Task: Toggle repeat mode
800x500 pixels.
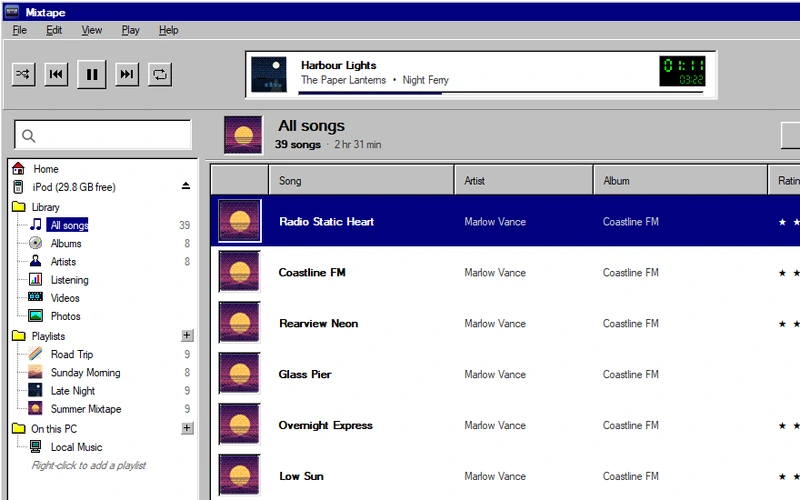Action: tap(160, 74)
